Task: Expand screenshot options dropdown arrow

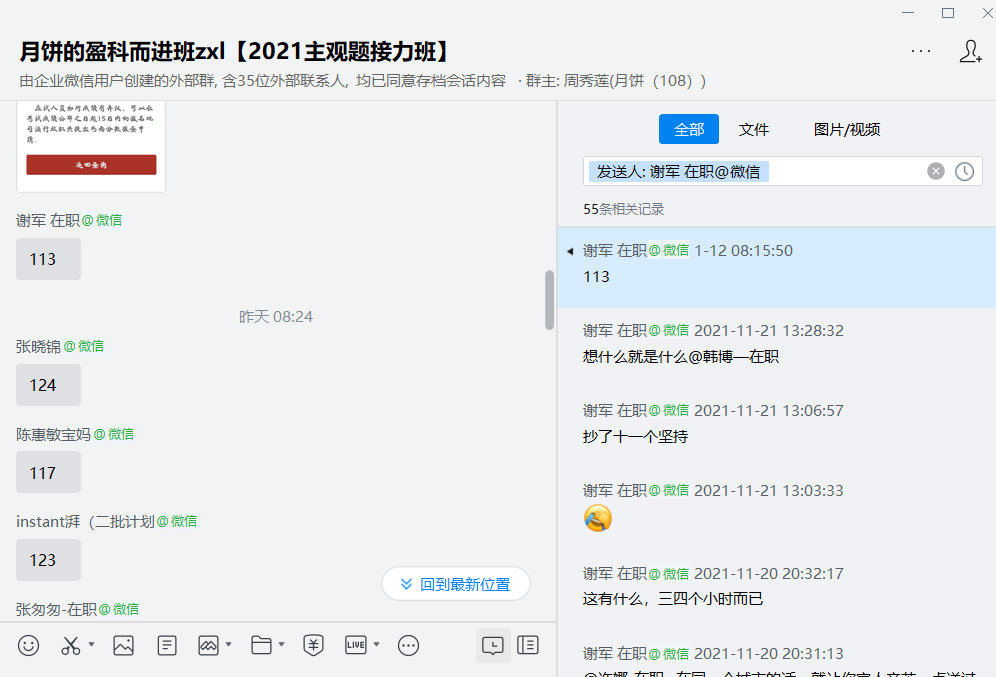Action: click(x=91, y=644)
